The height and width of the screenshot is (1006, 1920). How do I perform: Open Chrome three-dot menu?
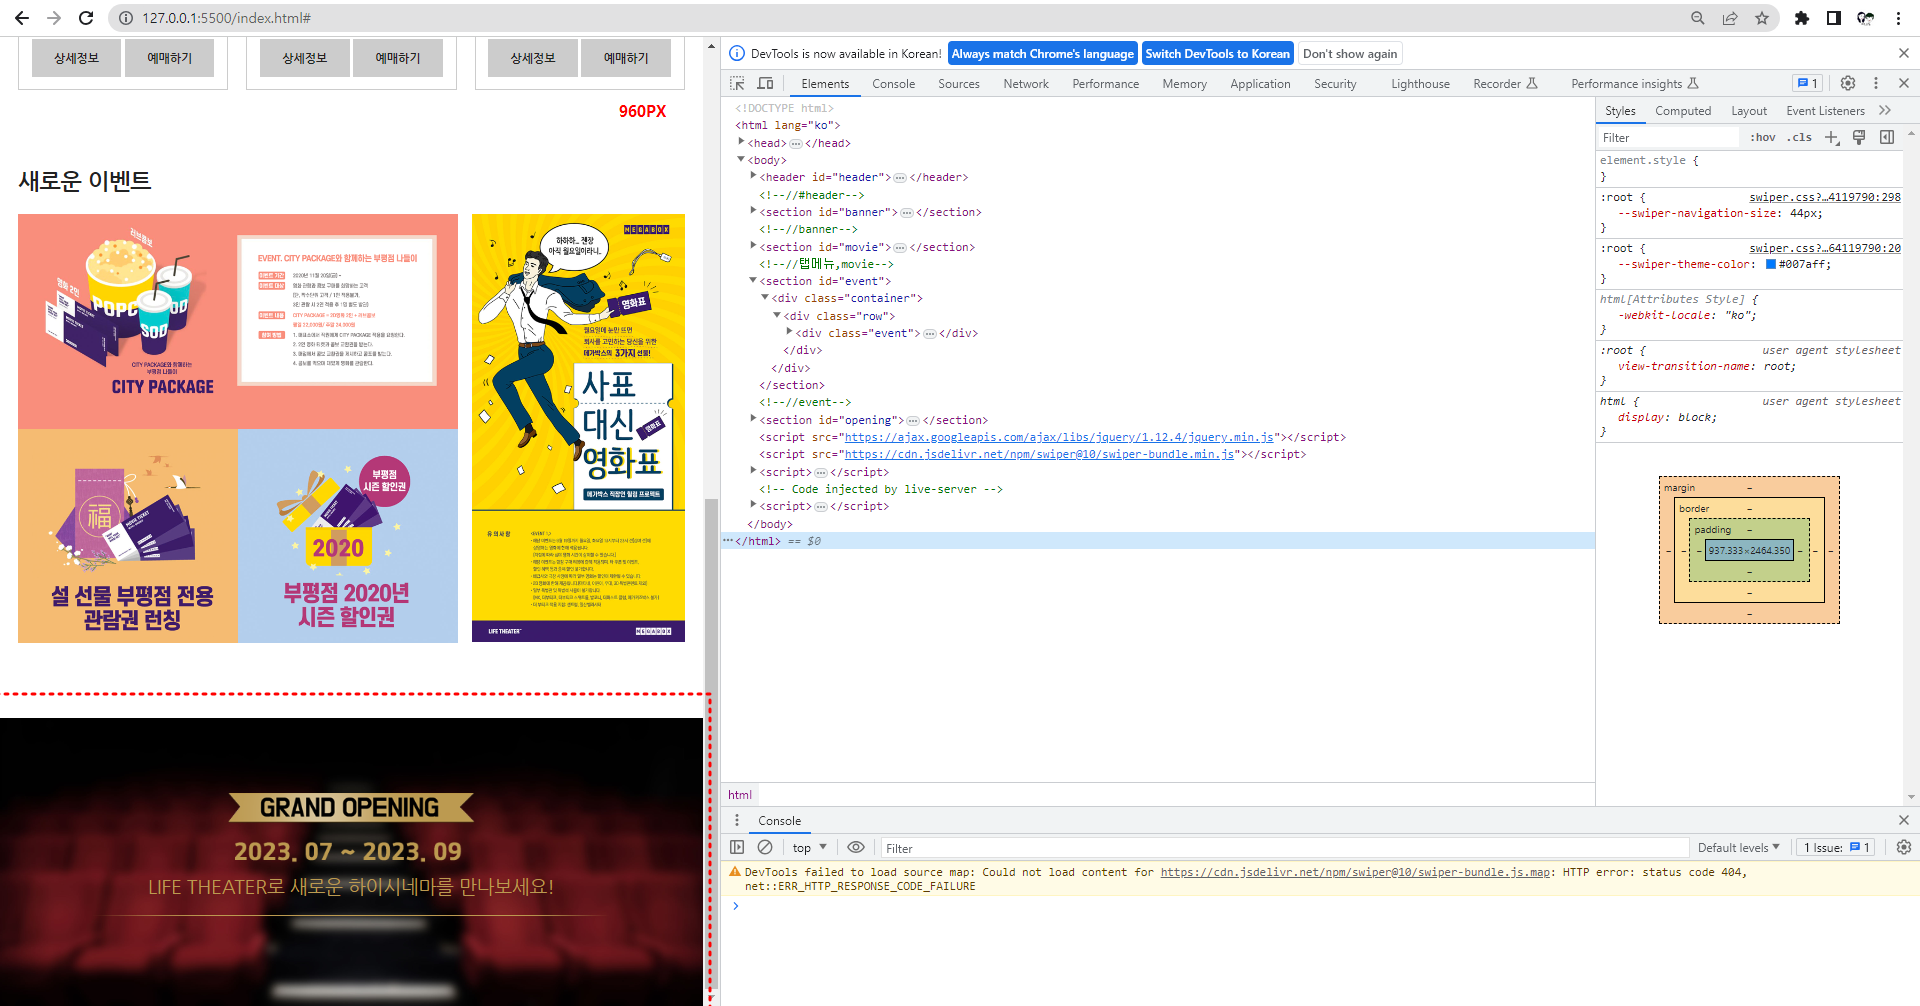(x=1898, y=18)
